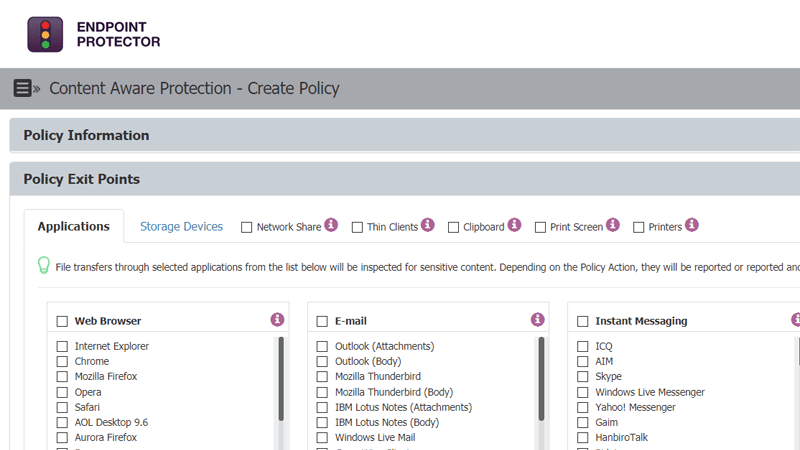
Task: Tick the Outlook (Attachments) checkbox
Action: (322, 346)
